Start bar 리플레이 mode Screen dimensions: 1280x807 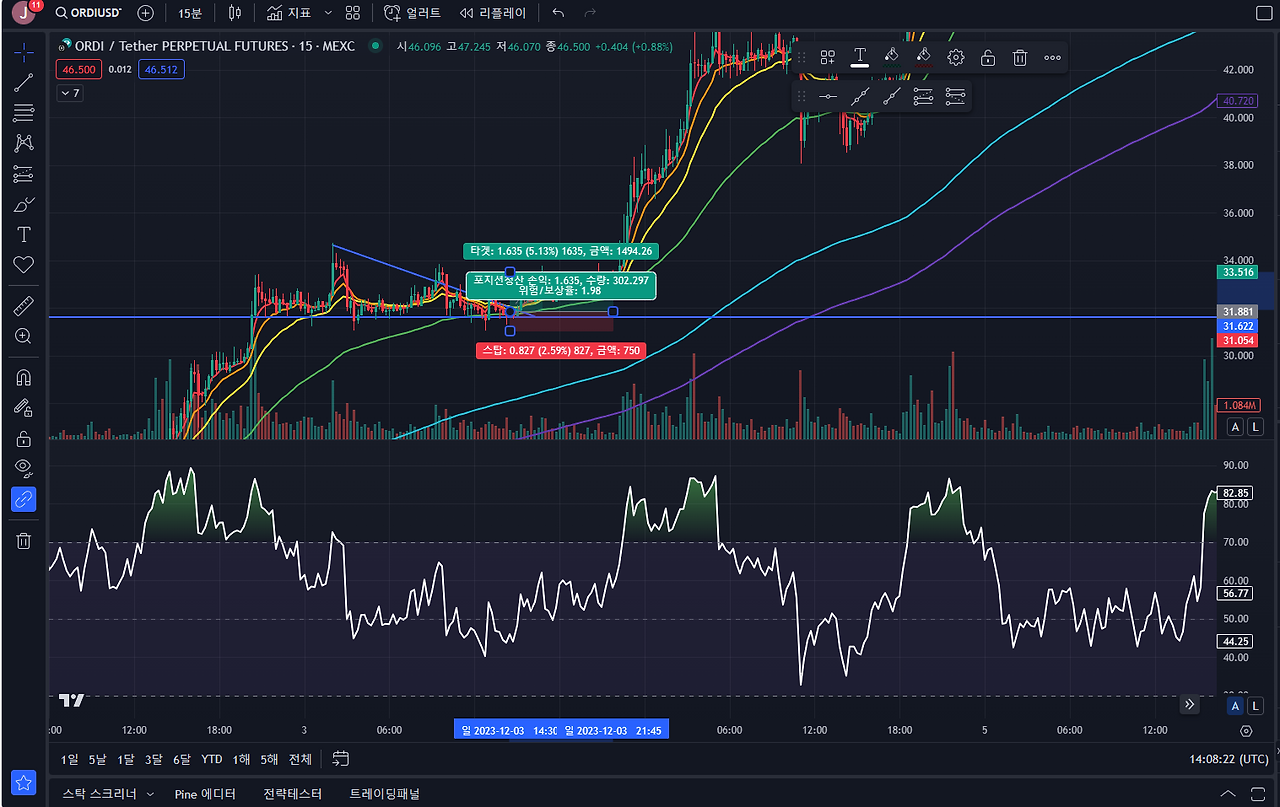pyautogui.click(x=492, y=13)
